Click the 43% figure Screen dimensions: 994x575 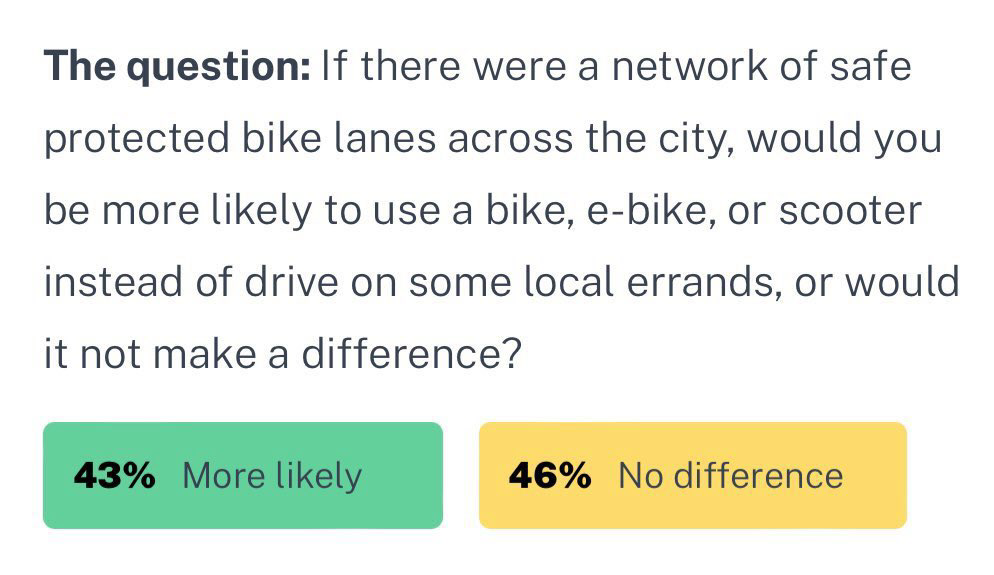coord(114,476)
